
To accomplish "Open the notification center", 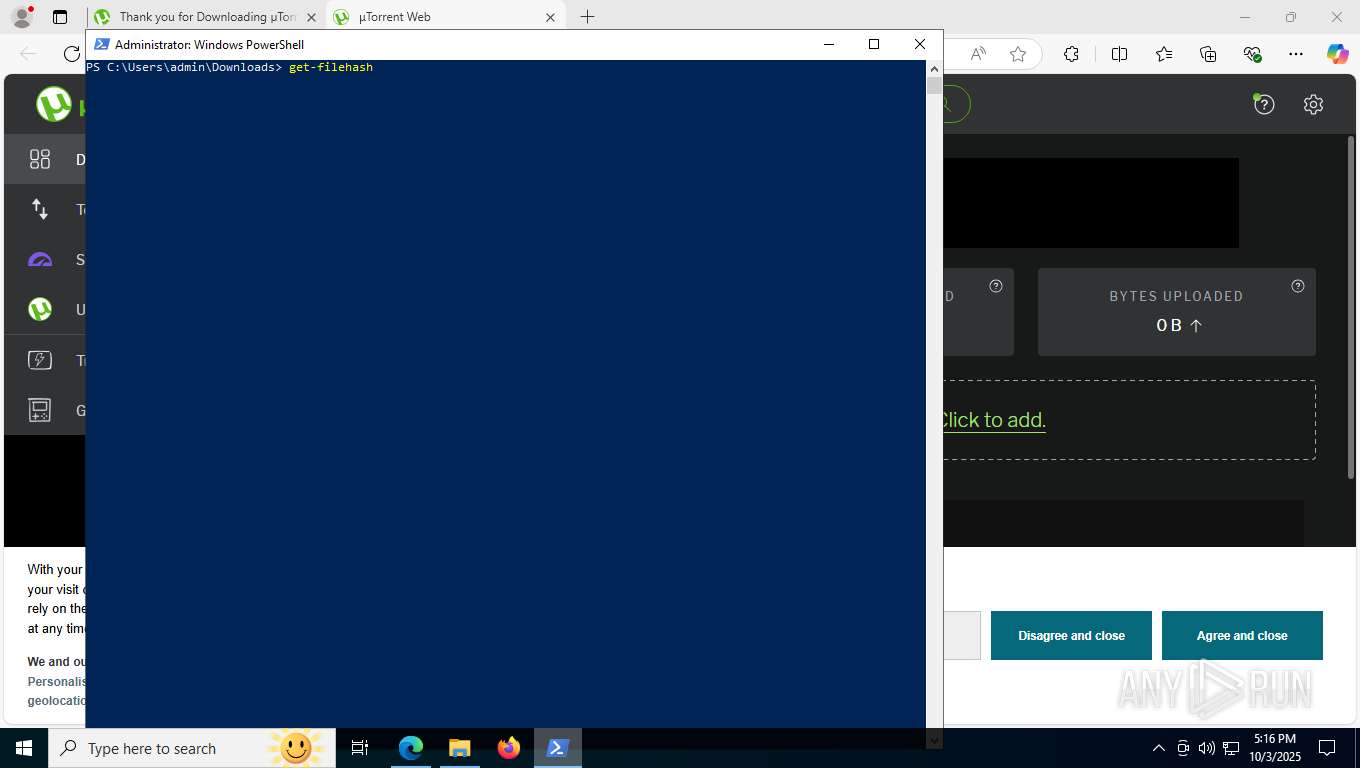I will click(x=1327, y=748).
